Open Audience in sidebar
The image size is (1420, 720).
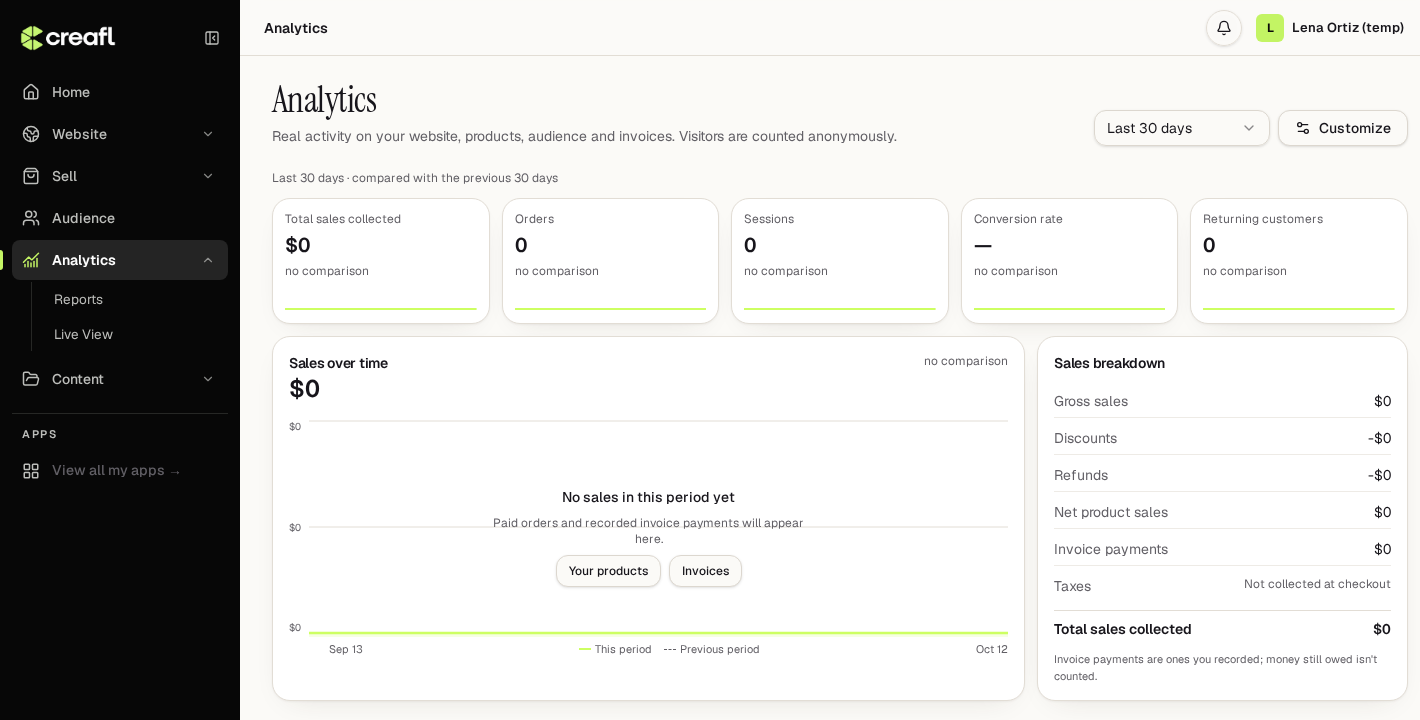click(120, 218)
